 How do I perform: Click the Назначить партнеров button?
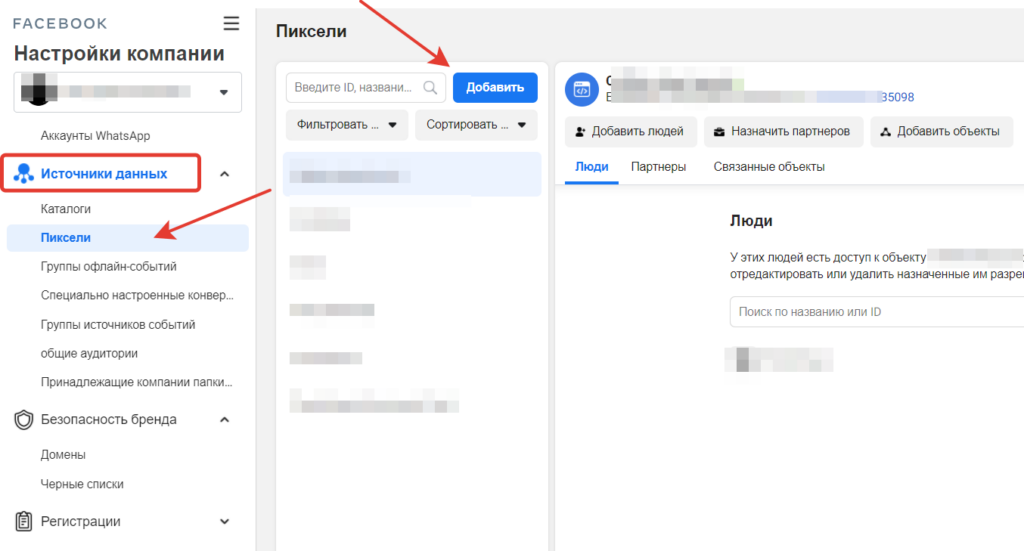click(783, 131)
